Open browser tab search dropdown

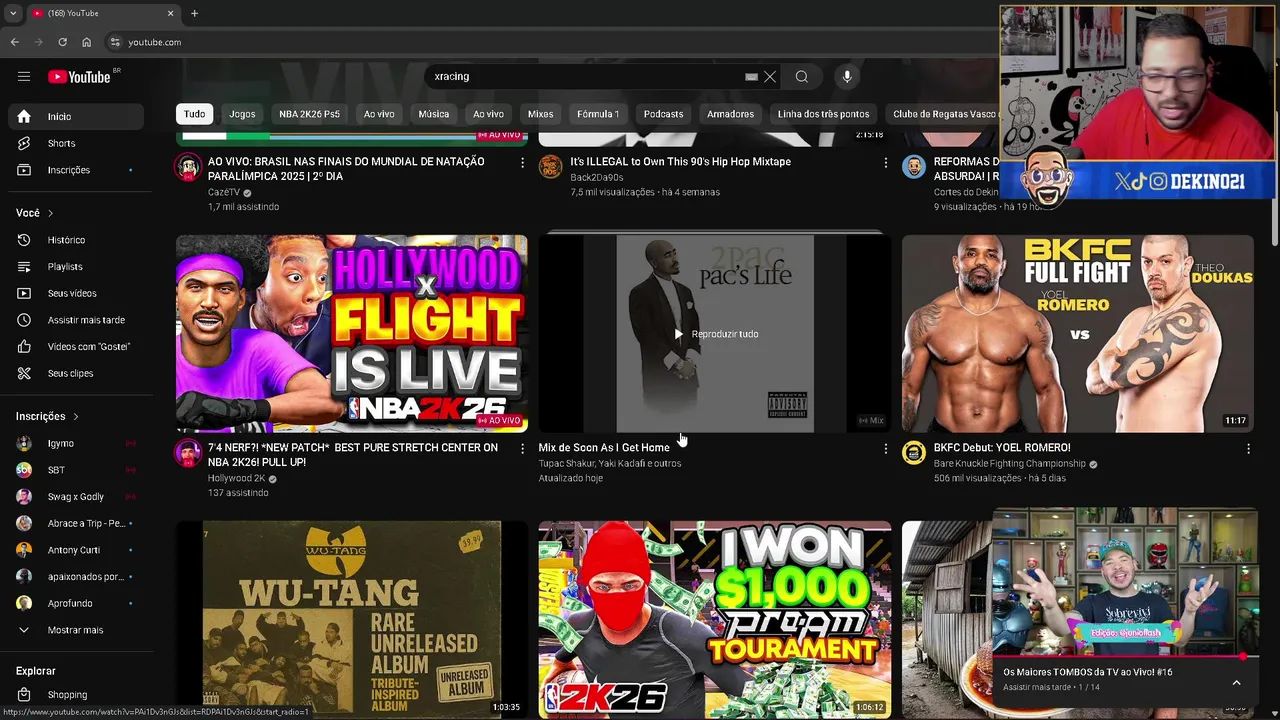pyautogui.click(x=12, y=13)
